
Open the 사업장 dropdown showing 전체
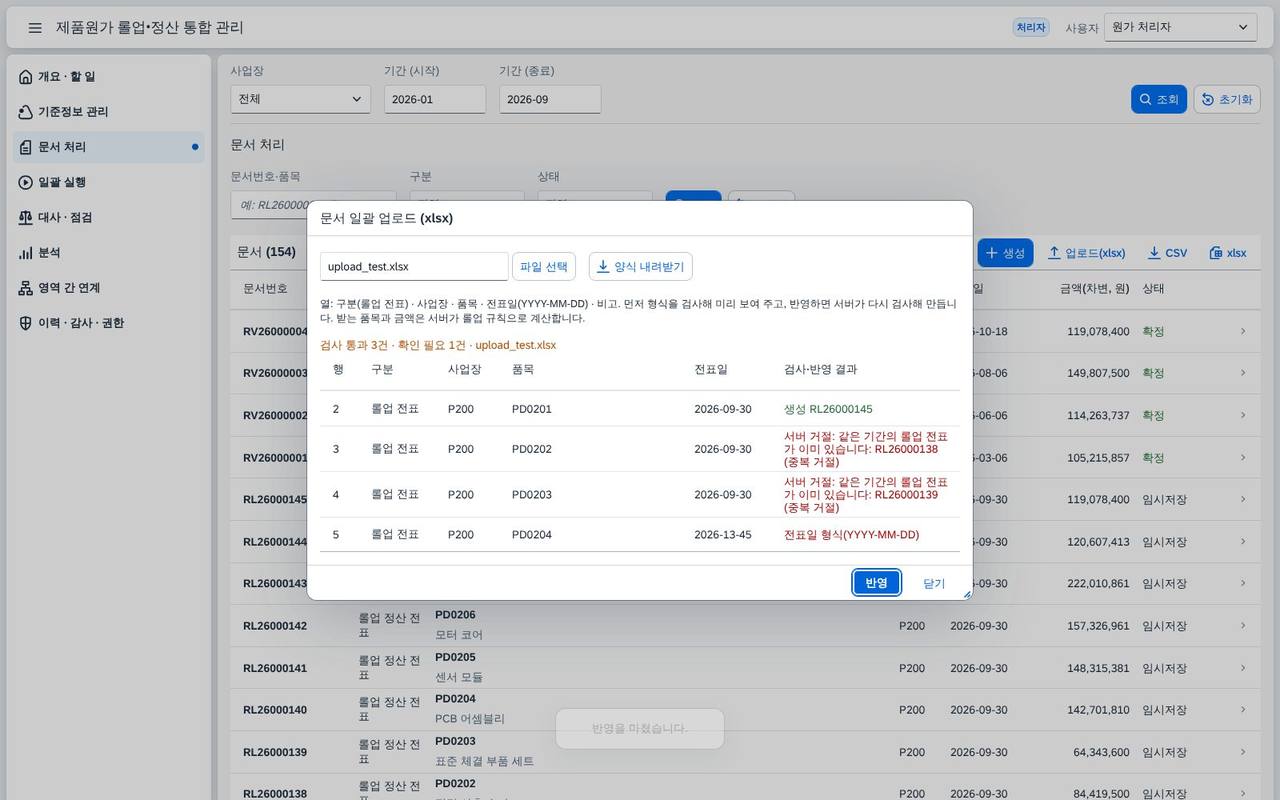301,99
